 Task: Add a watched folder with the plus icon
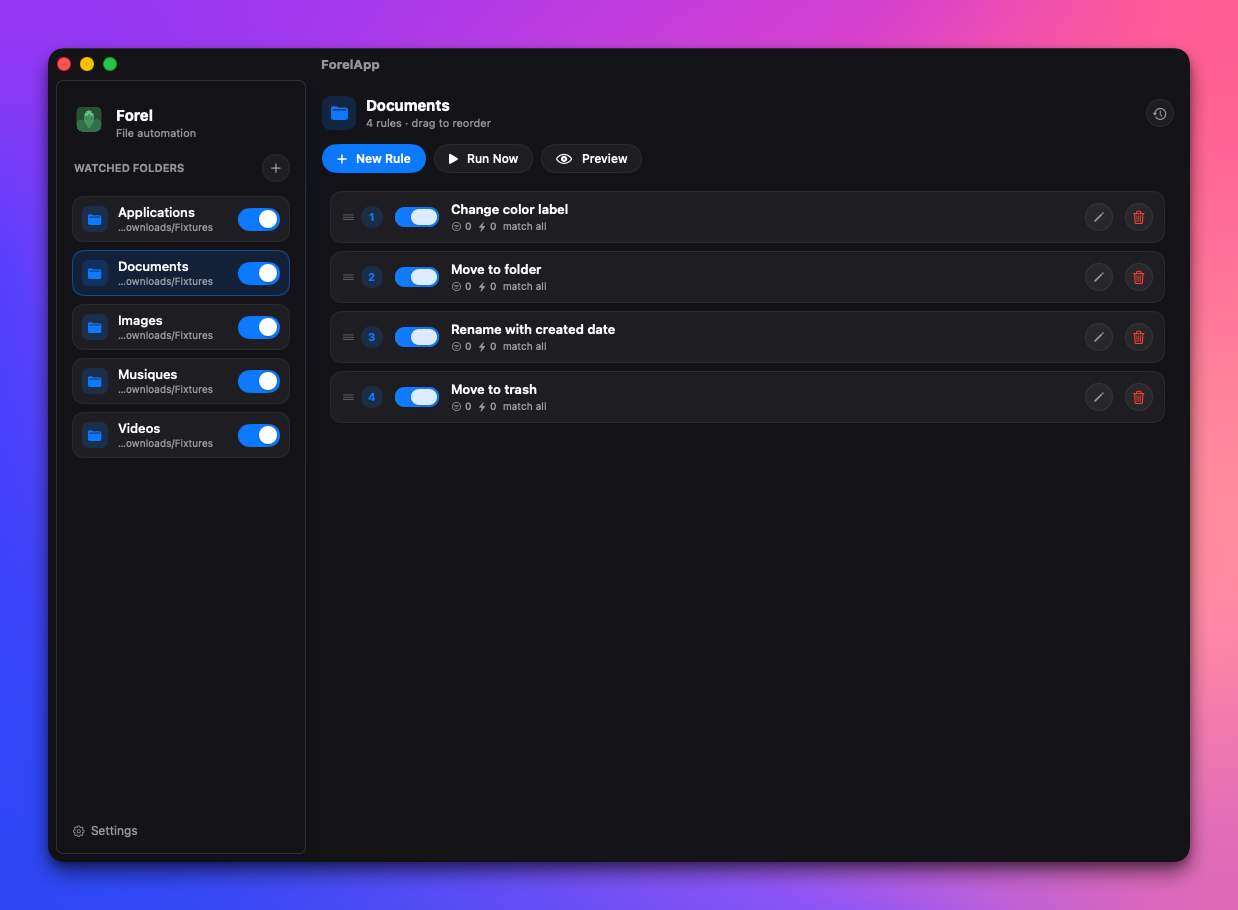coord(276,168)
